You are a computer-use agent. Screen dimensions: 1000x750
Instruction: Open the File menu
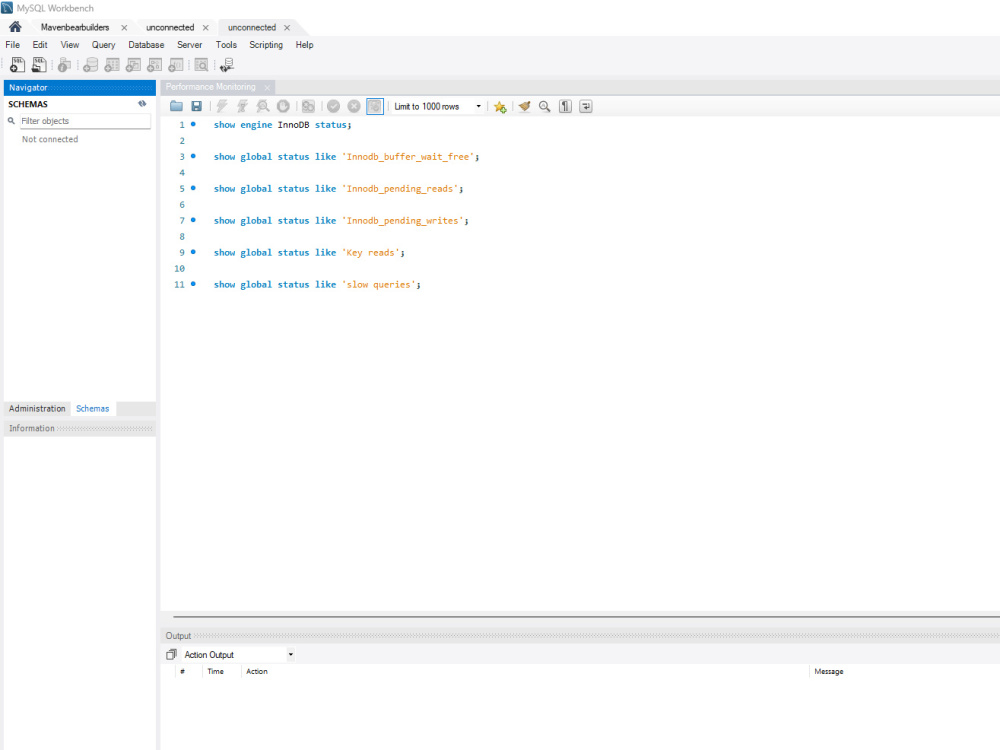coord(13,45)
